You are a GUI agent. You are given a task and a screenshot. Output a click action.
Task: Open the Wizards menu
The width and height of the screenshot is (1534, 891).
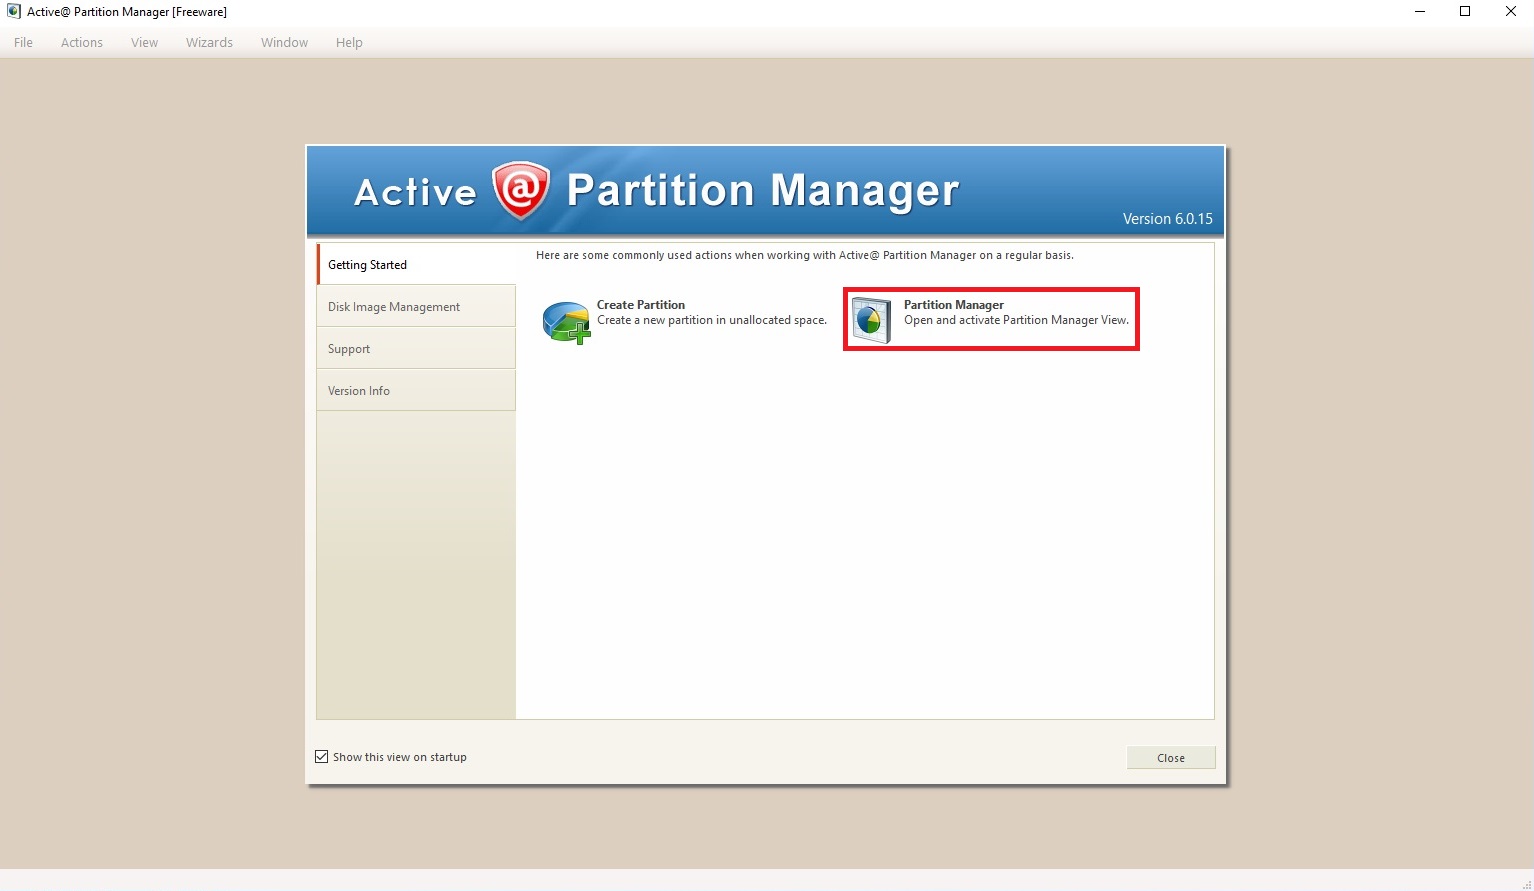point(209,43)
